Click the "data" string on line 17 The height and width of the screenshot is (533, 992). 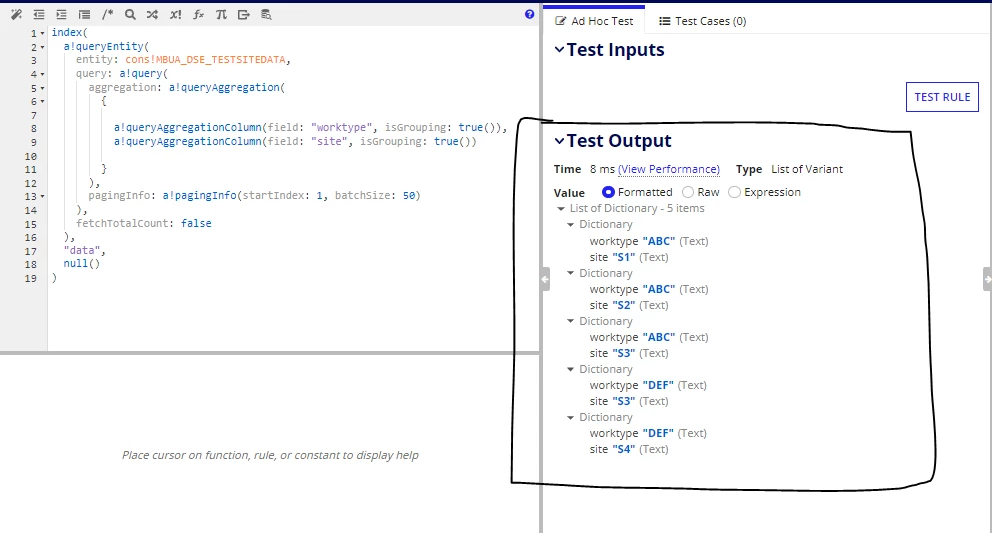pos(82,250)
